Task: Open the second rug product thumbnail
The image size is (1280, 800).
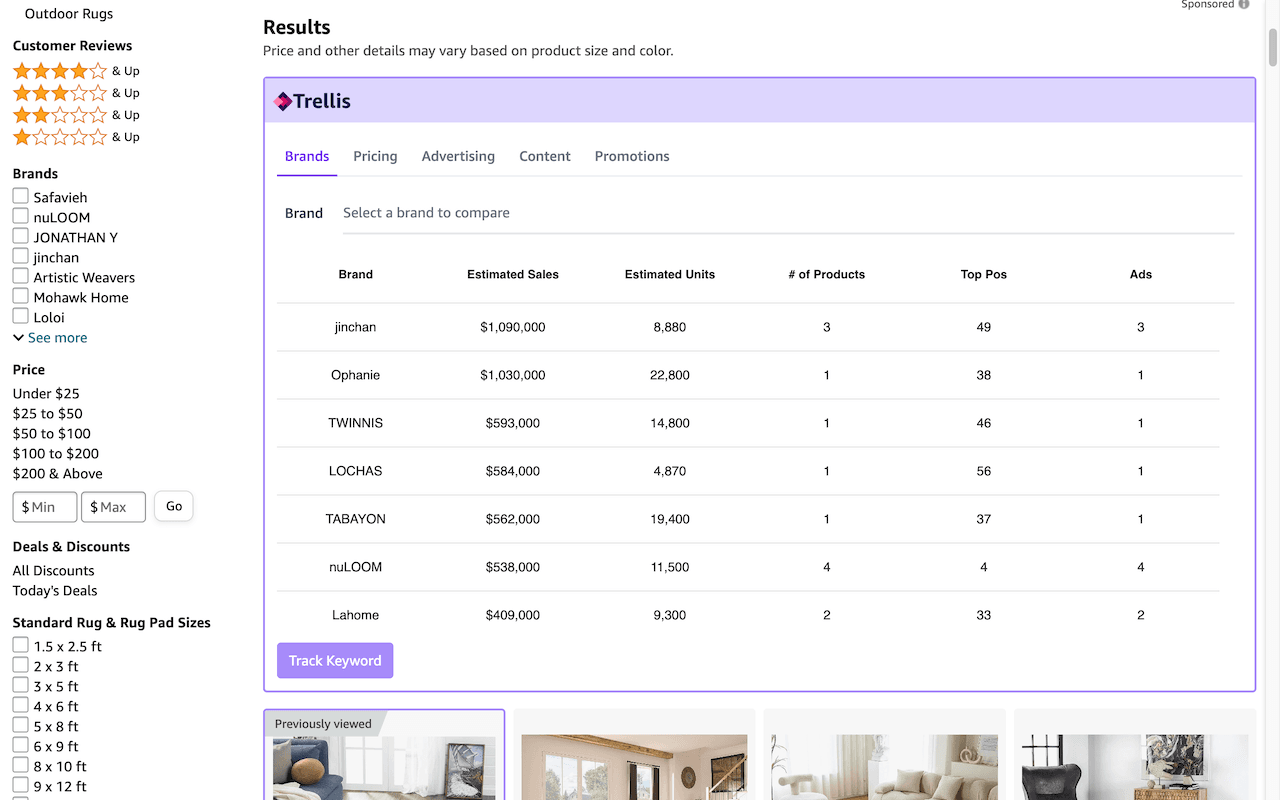Action: click(x=634, y=768)
